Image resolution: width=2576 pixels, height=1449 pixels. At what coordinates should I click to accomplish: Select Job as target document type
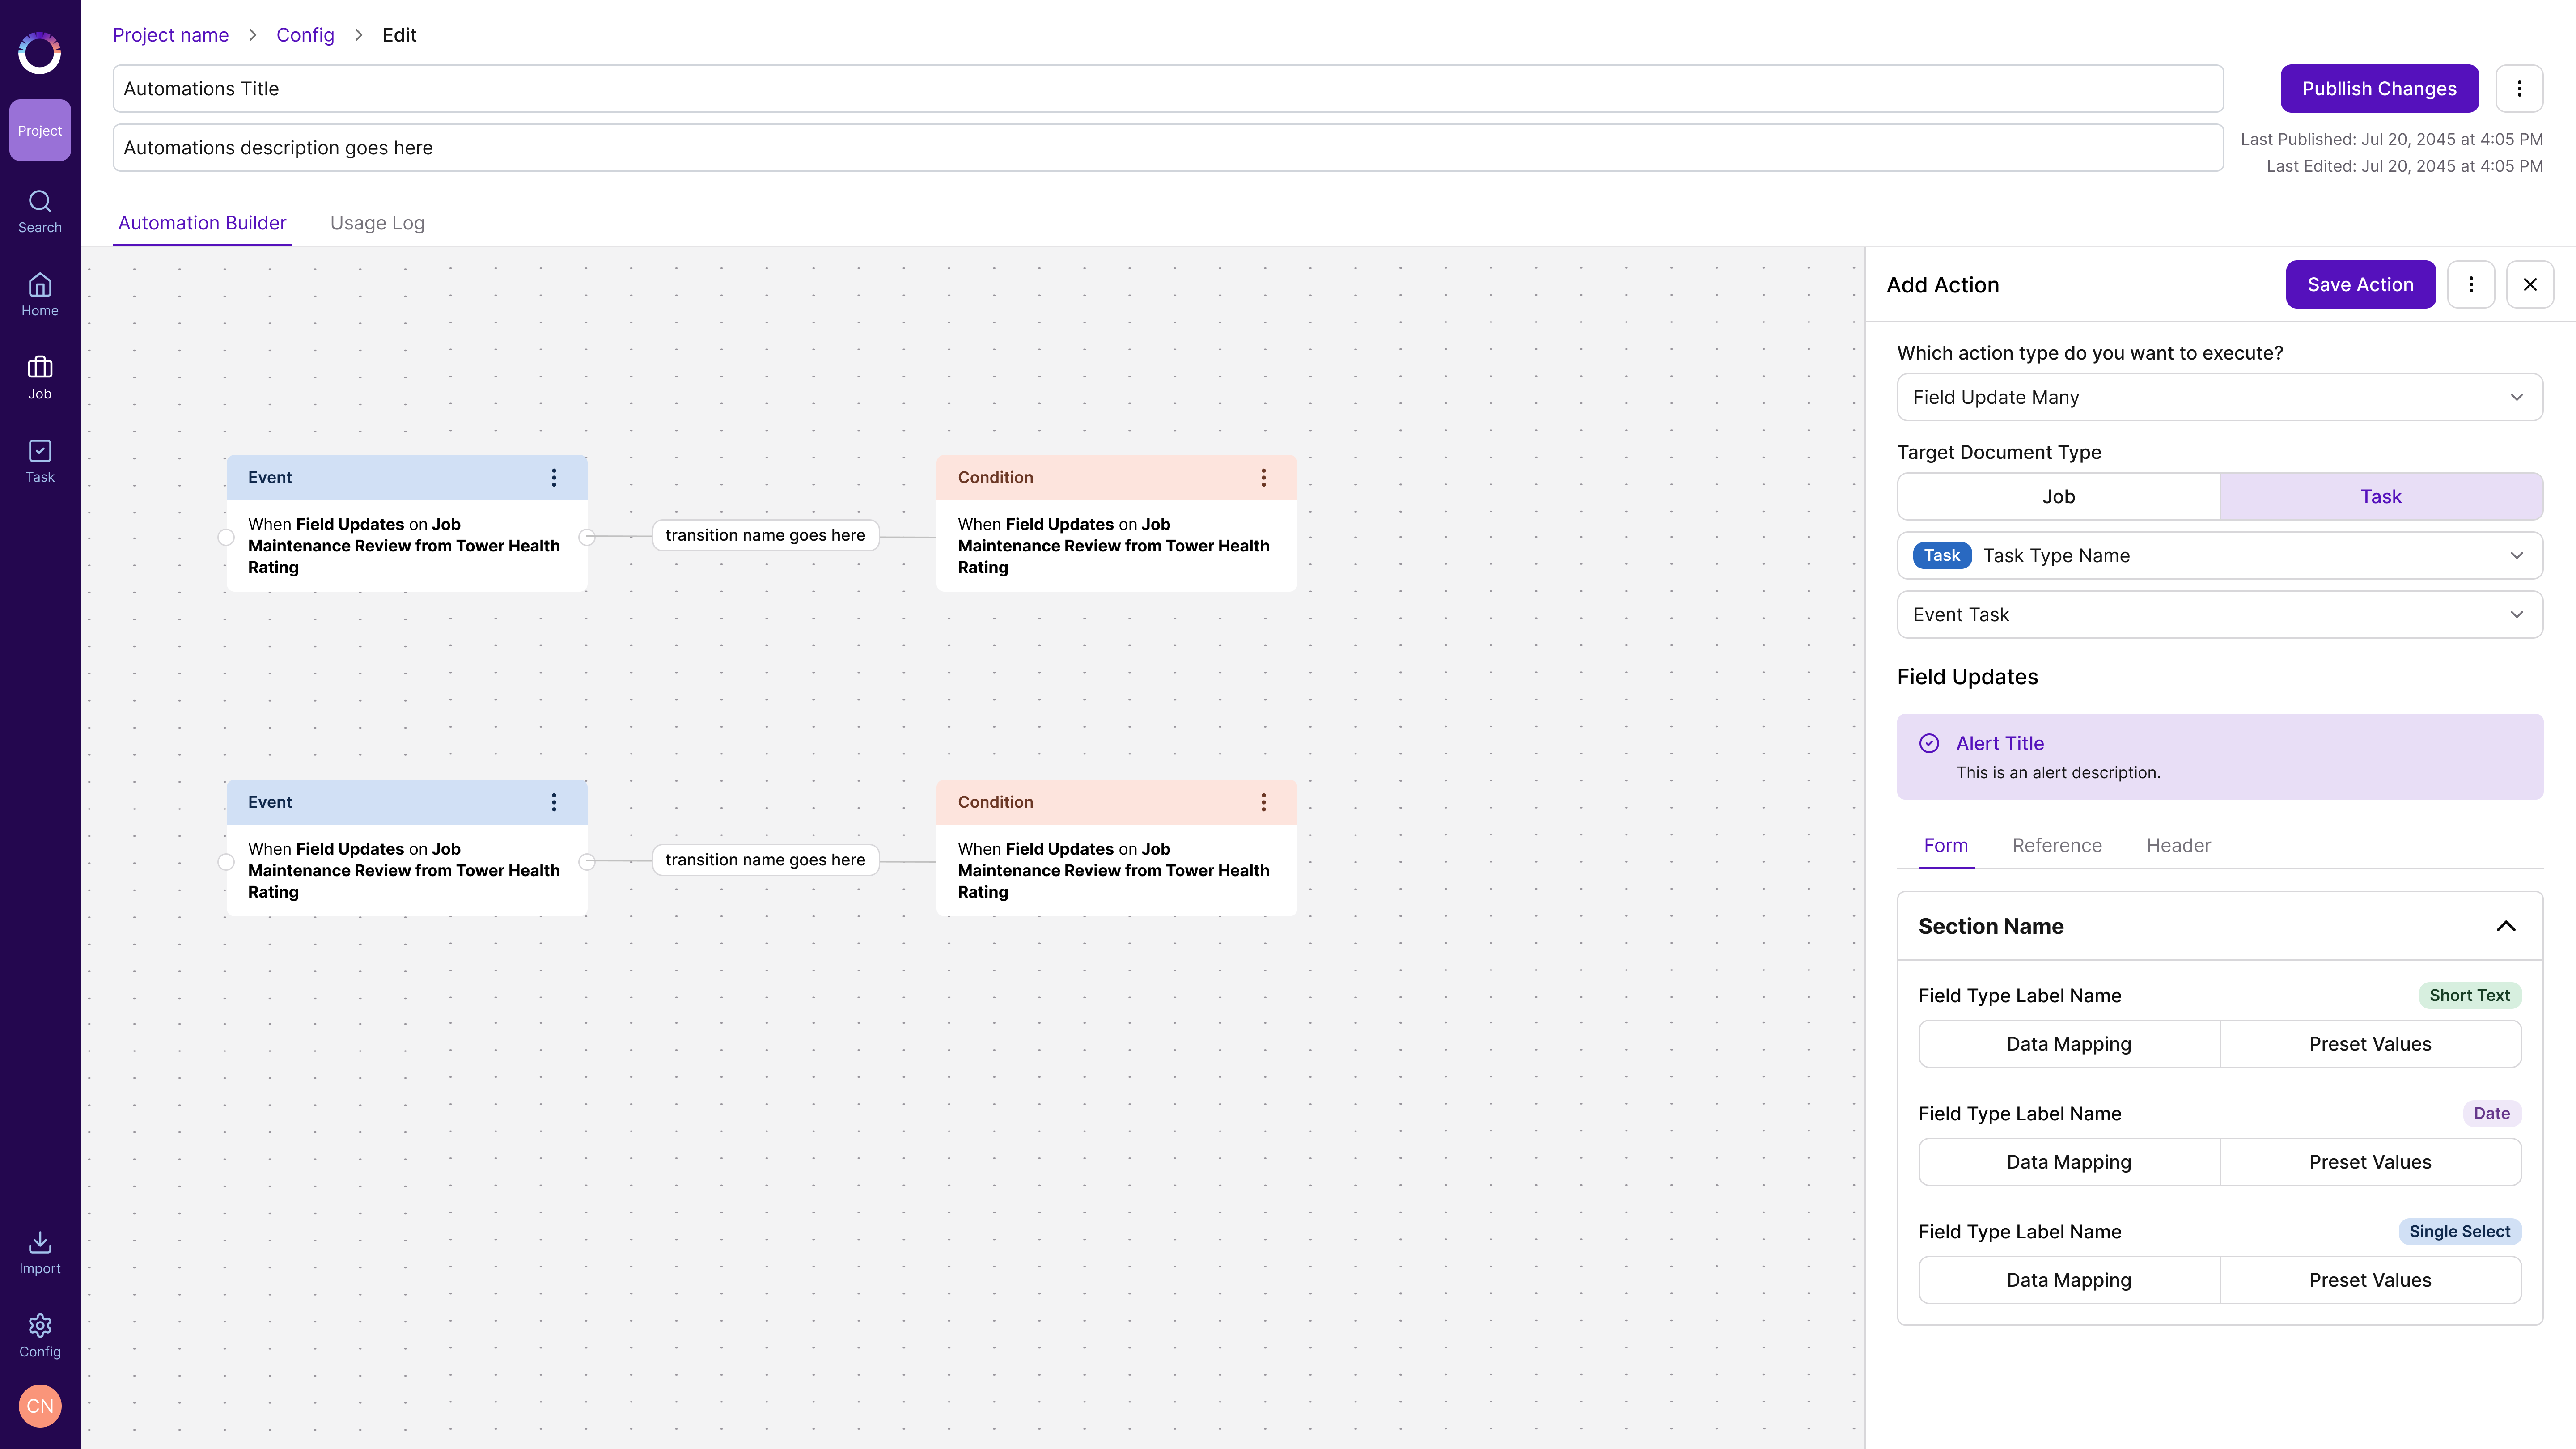coord(2058,497)
